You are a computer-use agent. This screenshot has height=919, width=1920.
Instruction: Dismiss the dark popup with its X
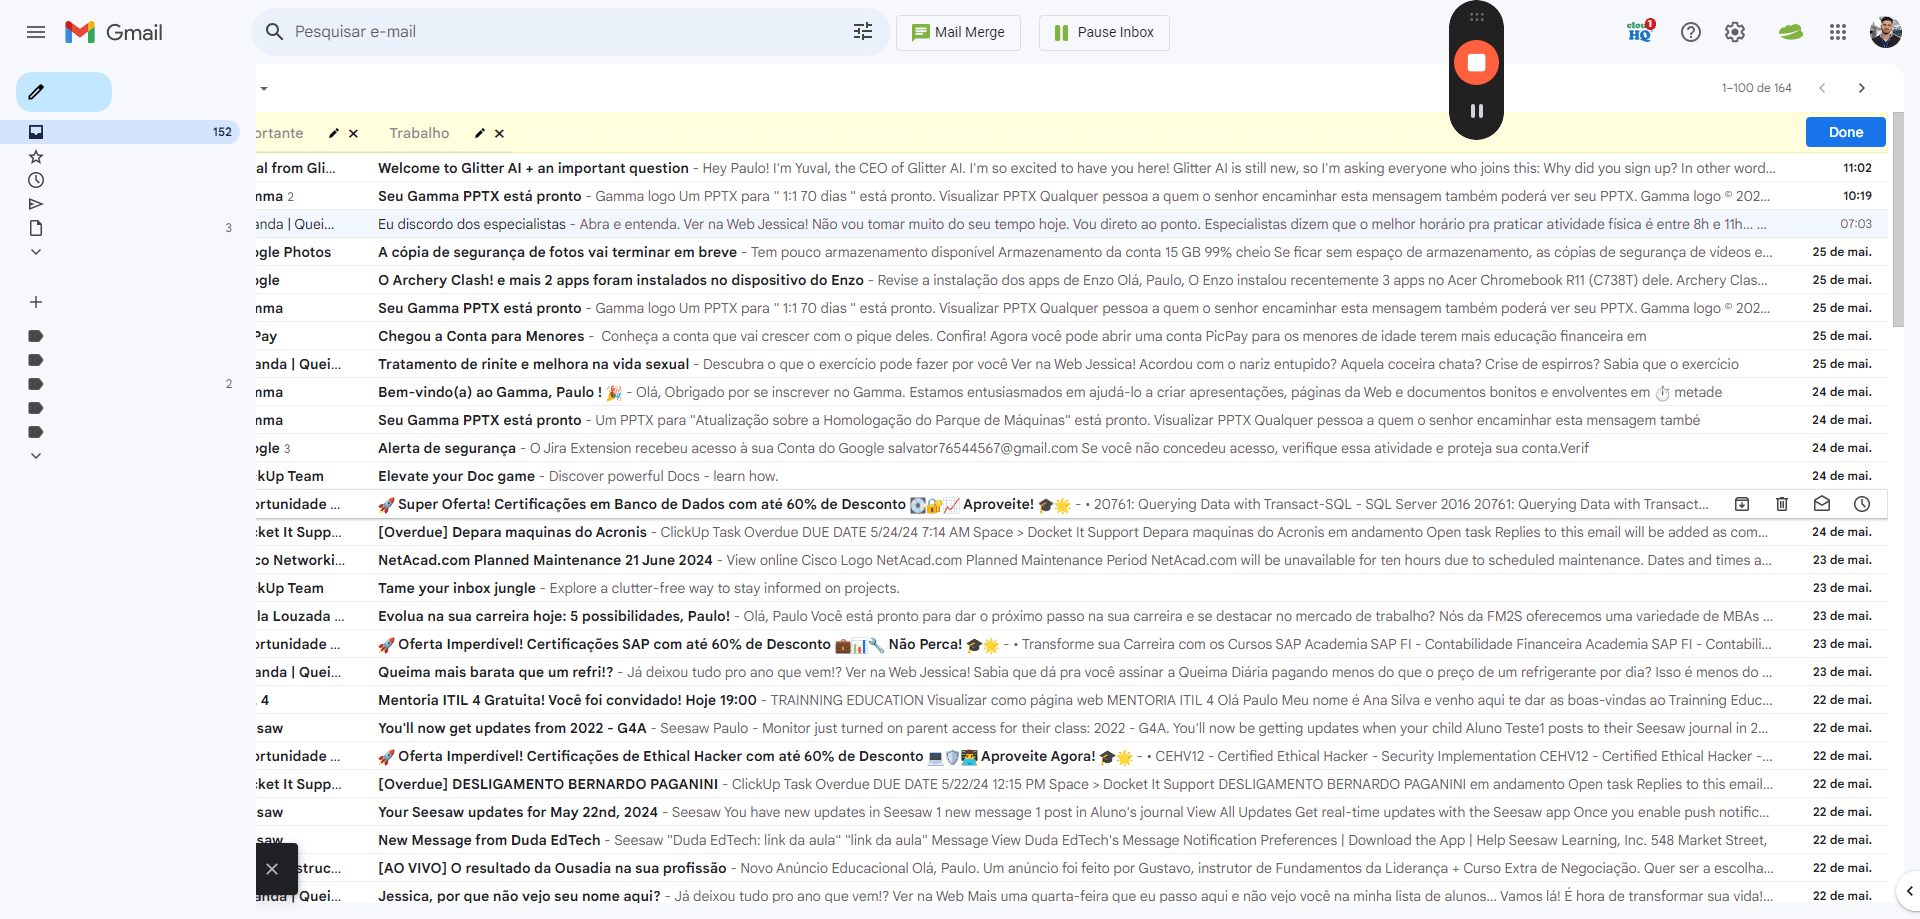[272, 869]
